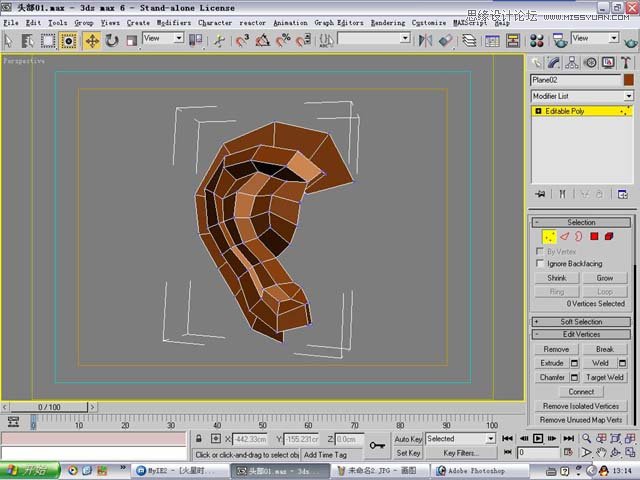Click Remove Isolated Vertices button
The height and width of the screenshot is (480, 640).
pyautogui.click(x=581, y=406)
